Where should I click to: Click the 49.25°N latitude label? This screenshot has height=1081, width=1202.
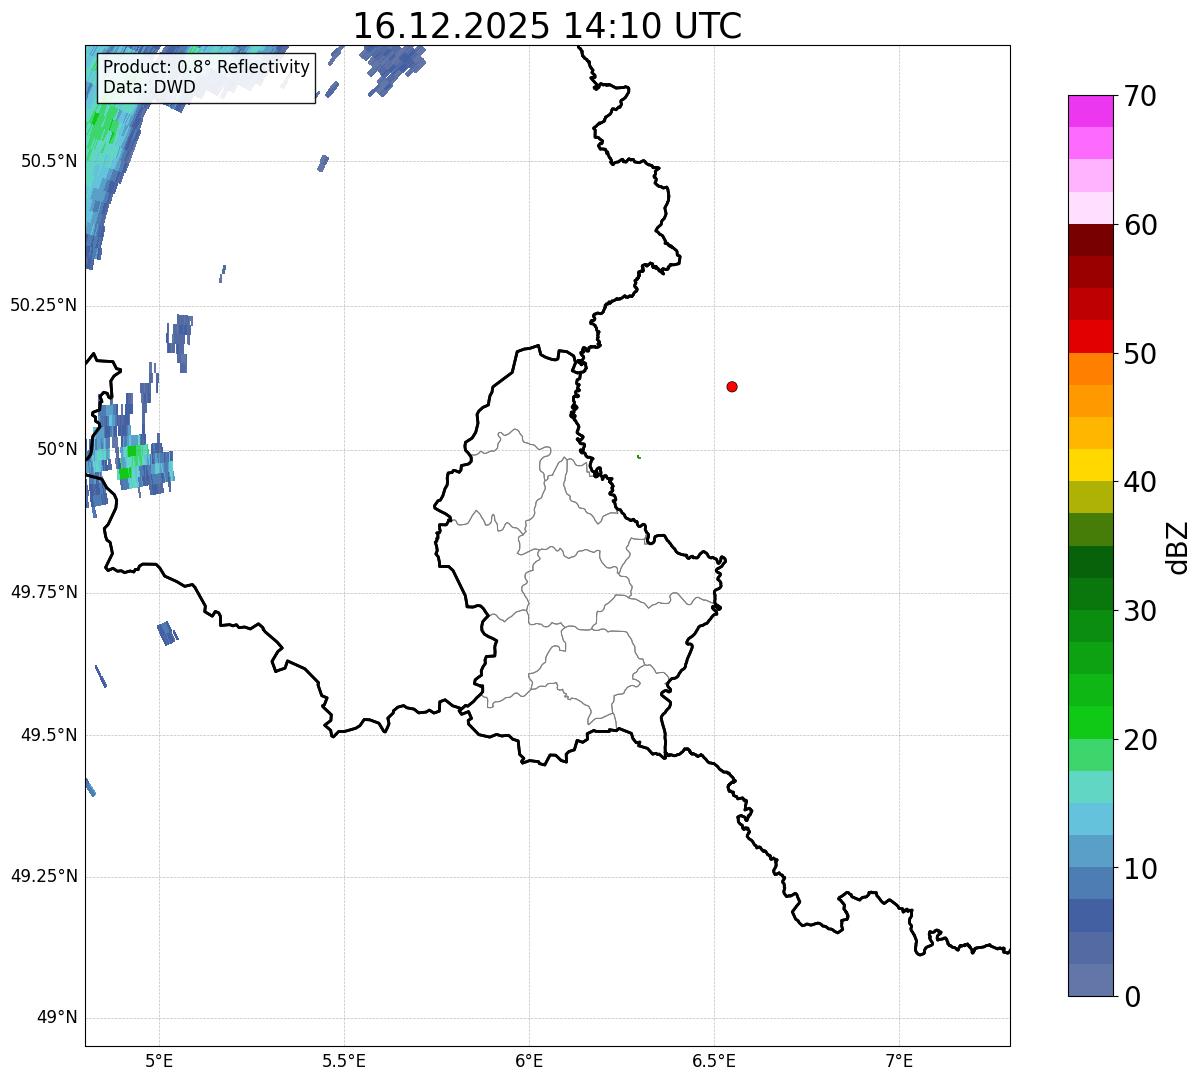(x=43, y=877)
